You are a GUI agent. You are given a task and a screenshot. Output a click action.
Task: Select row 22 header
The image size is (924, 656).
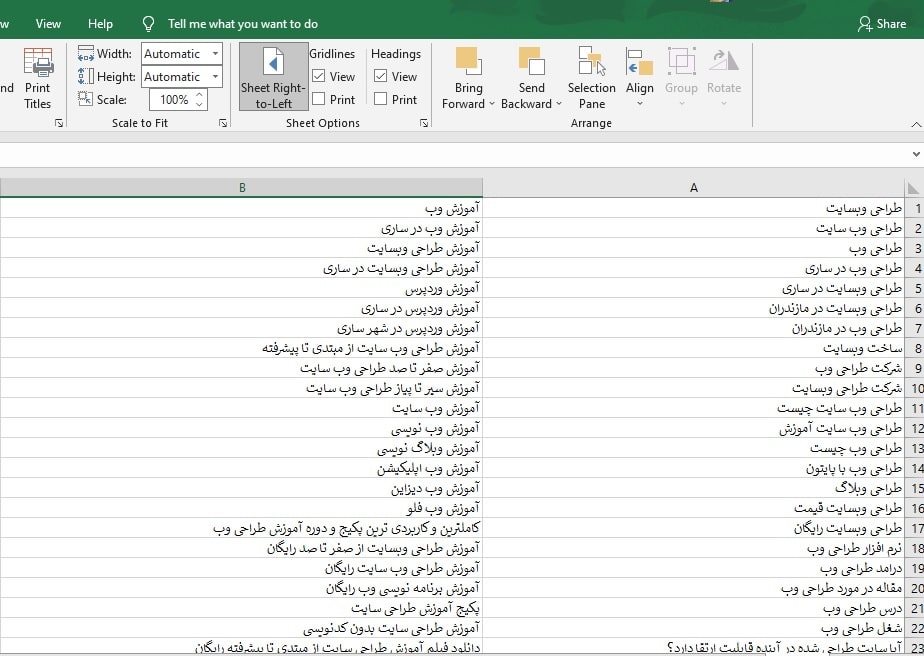tap(915, 628)
